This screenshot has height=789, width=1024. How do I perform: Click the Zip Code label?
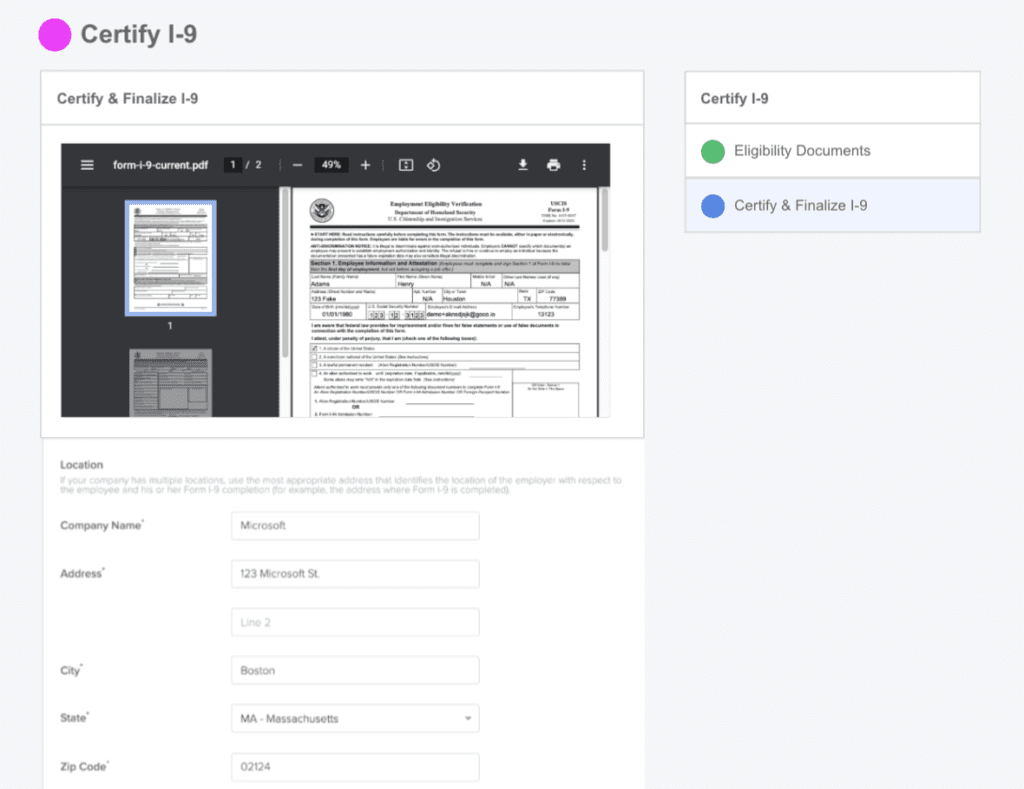[84, 767]
